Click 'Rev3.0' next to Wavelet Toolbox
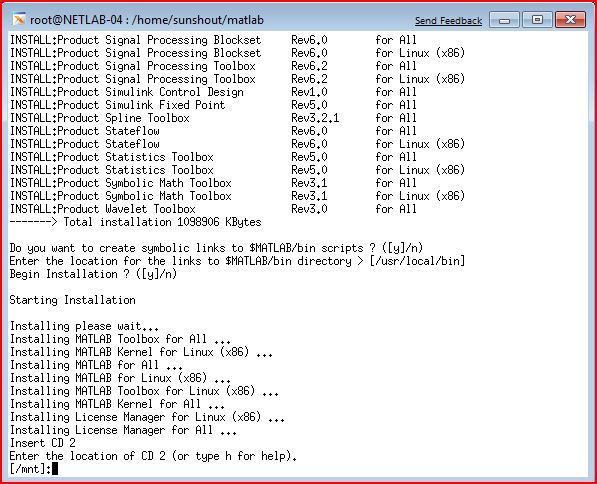Screen dimensions: 597x484 pos(309,209)
